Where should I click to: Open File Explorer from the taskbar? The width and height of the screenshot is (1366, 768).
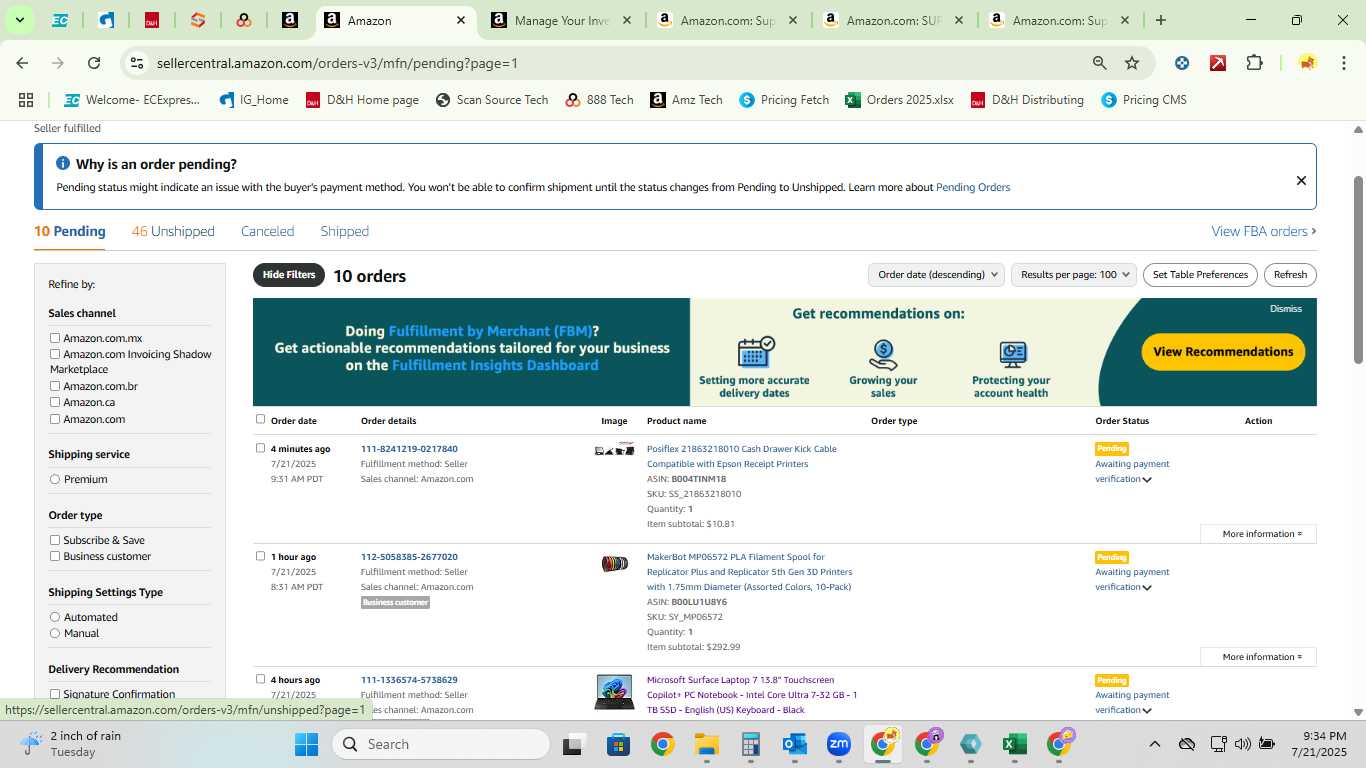[707, 744]
